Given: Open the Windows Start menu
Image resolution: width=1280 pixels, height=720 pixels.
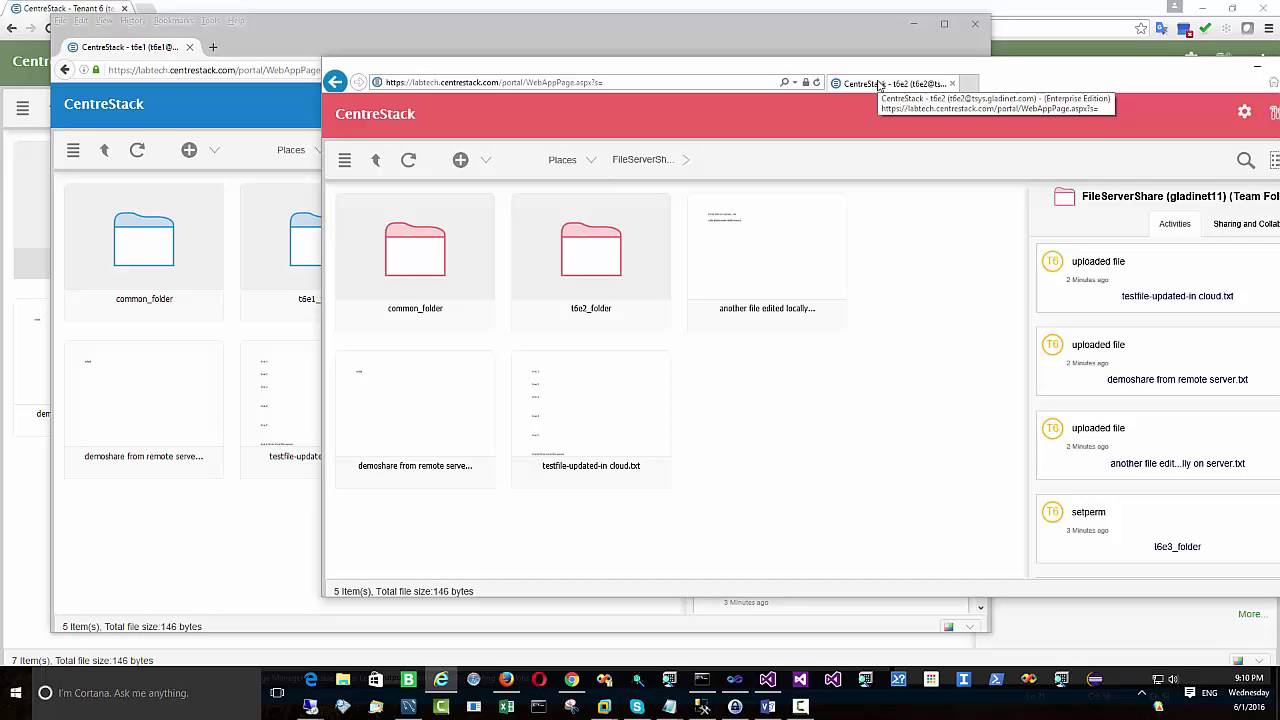Looking at the screenshot, I should [16, 692].
